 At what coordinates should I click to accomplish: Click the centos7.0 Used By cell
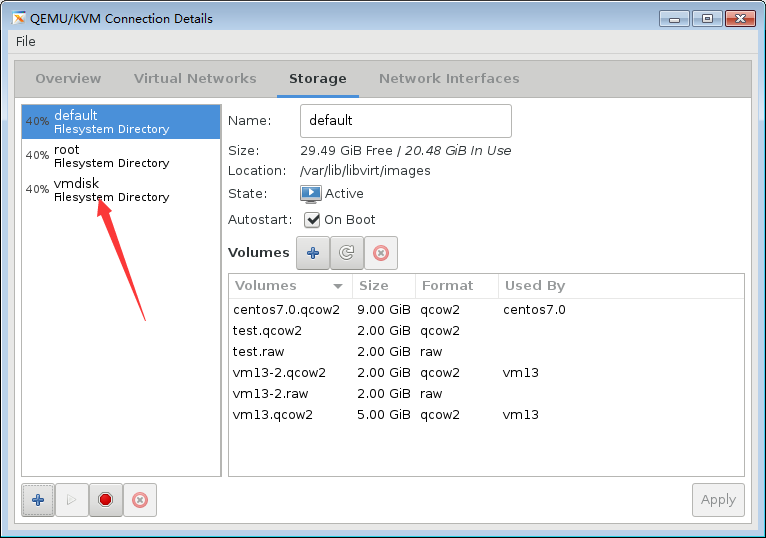pos(534,310)
